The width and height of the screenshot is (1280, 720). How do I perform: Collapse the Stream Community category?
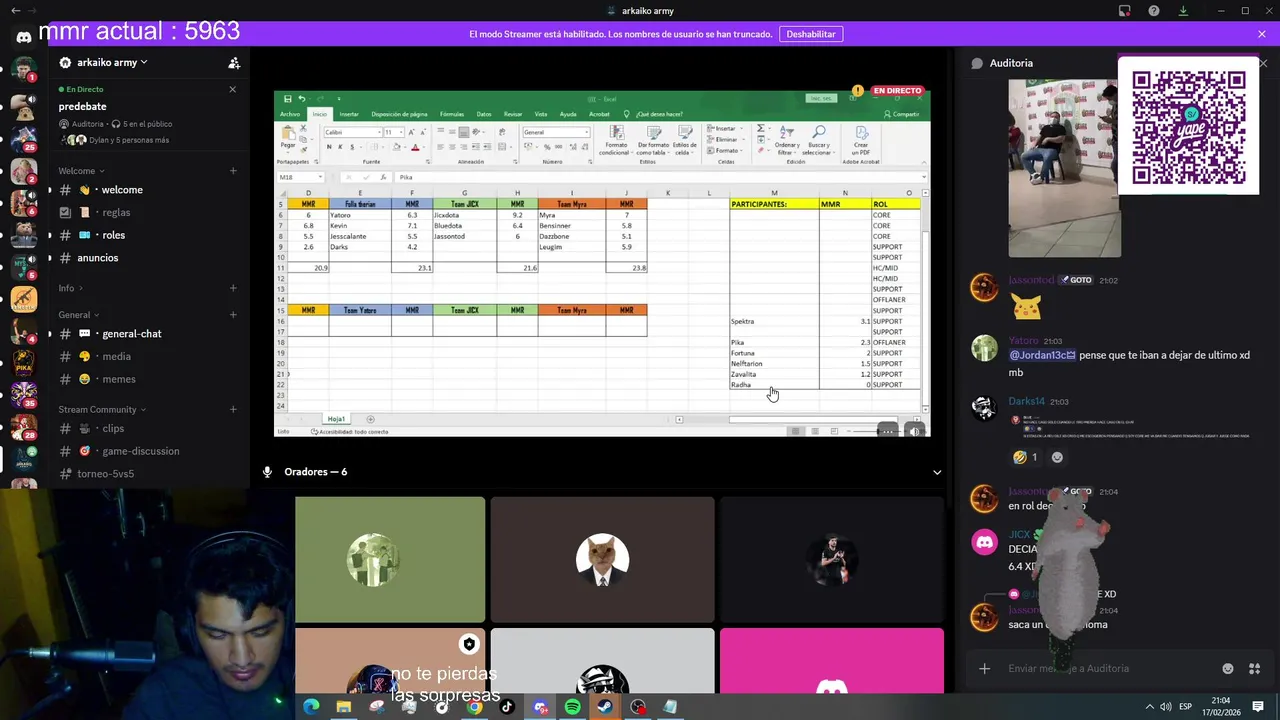(100, 410)
